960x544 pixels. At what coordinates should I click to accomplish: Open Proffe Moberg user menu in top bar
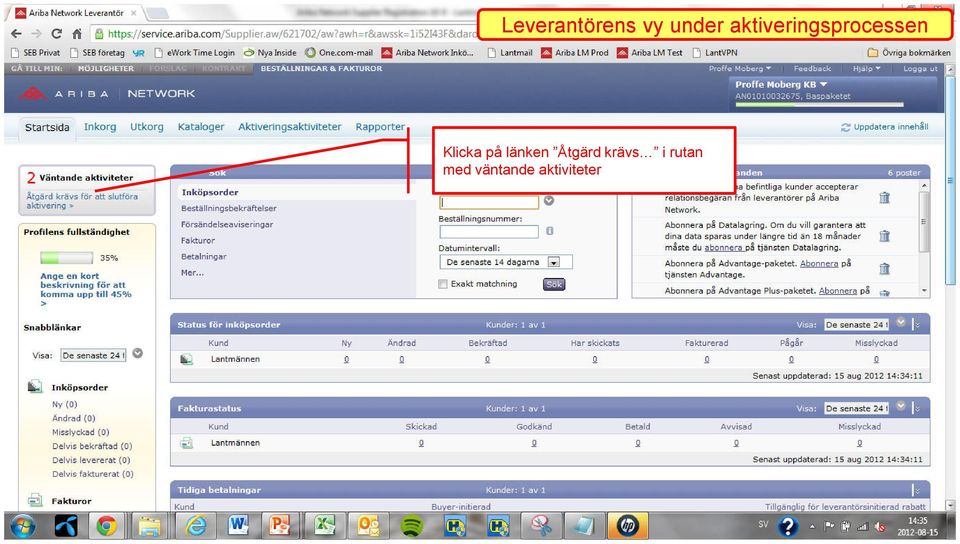tap(740, 69)
